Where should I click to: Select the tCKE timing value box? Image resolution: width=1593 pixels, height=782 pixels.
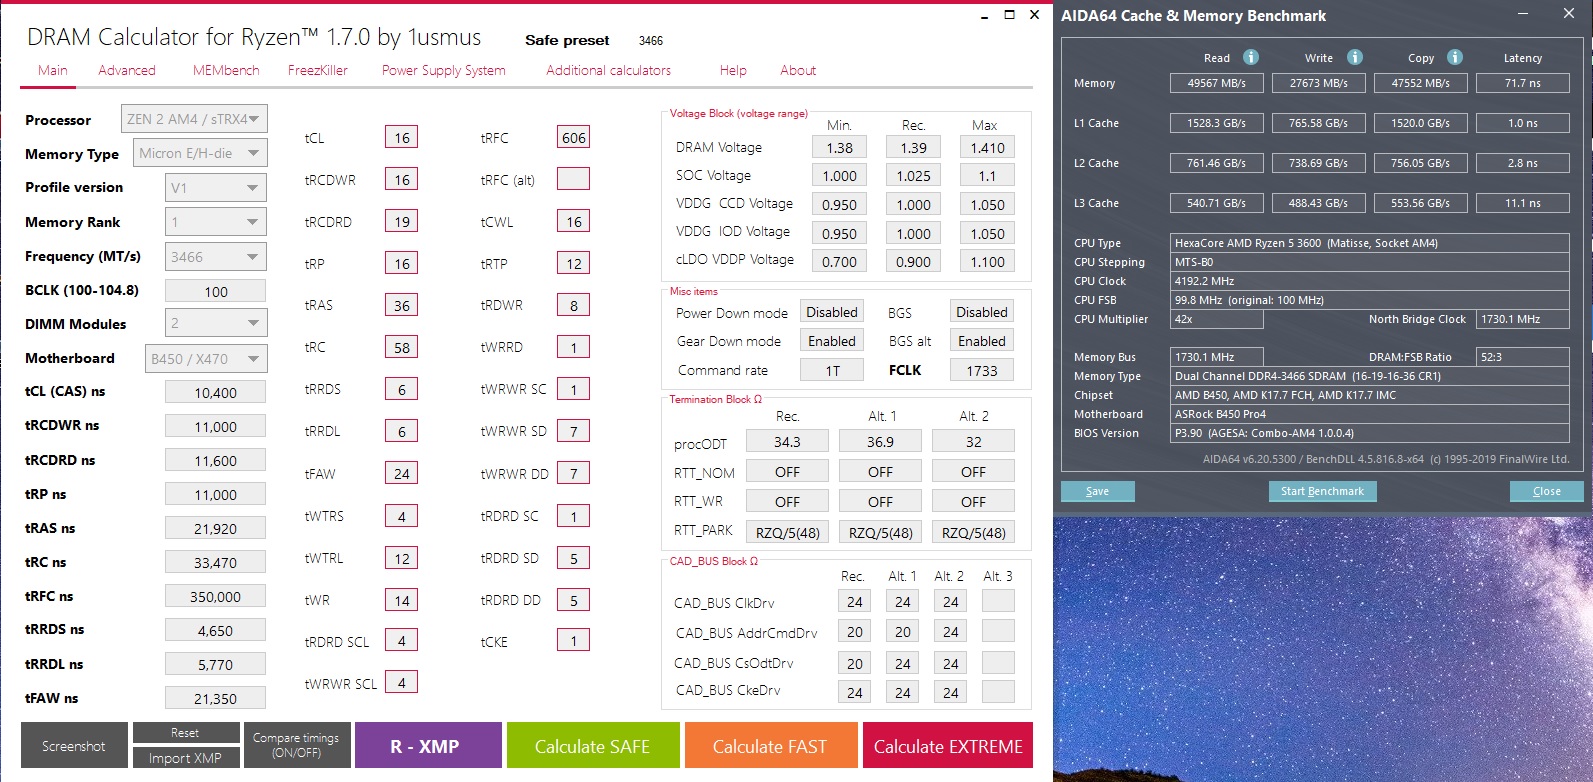573,640
